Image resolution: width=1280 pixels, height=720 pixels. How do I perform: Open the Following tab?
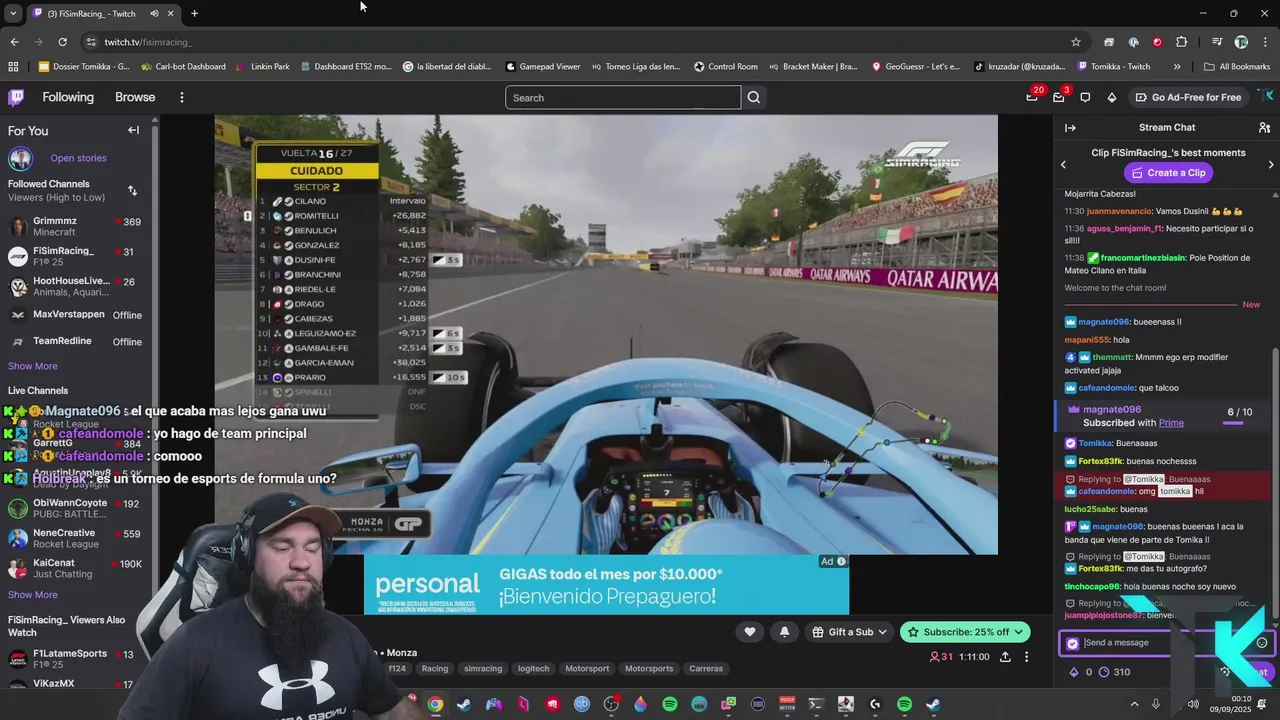(x=68, y=97)
